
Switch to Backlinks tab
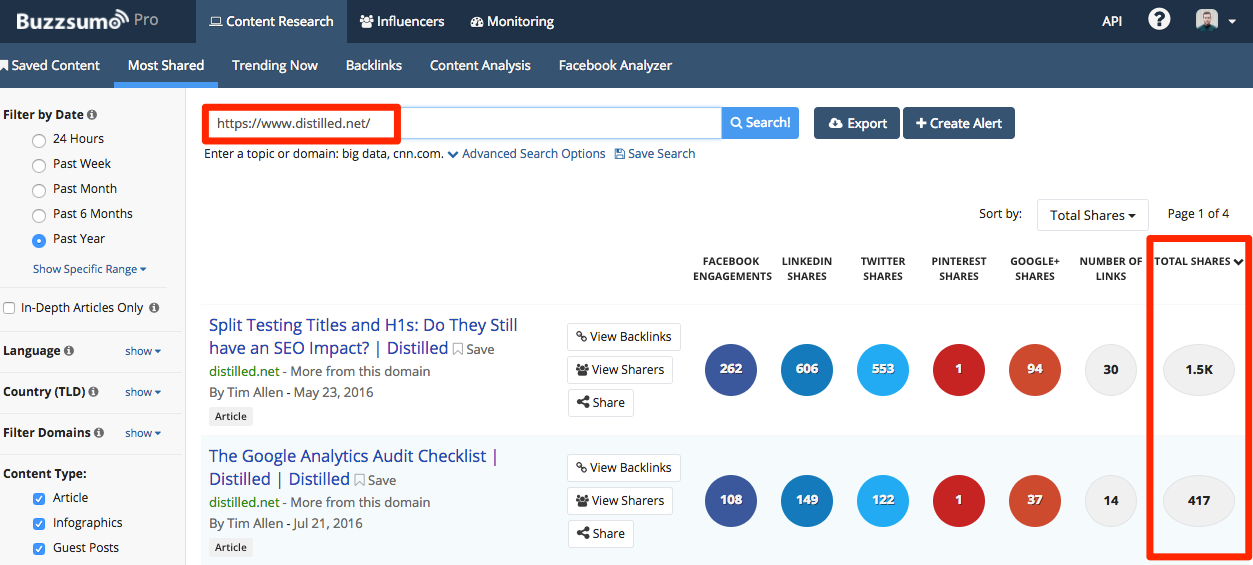[374, 65]
